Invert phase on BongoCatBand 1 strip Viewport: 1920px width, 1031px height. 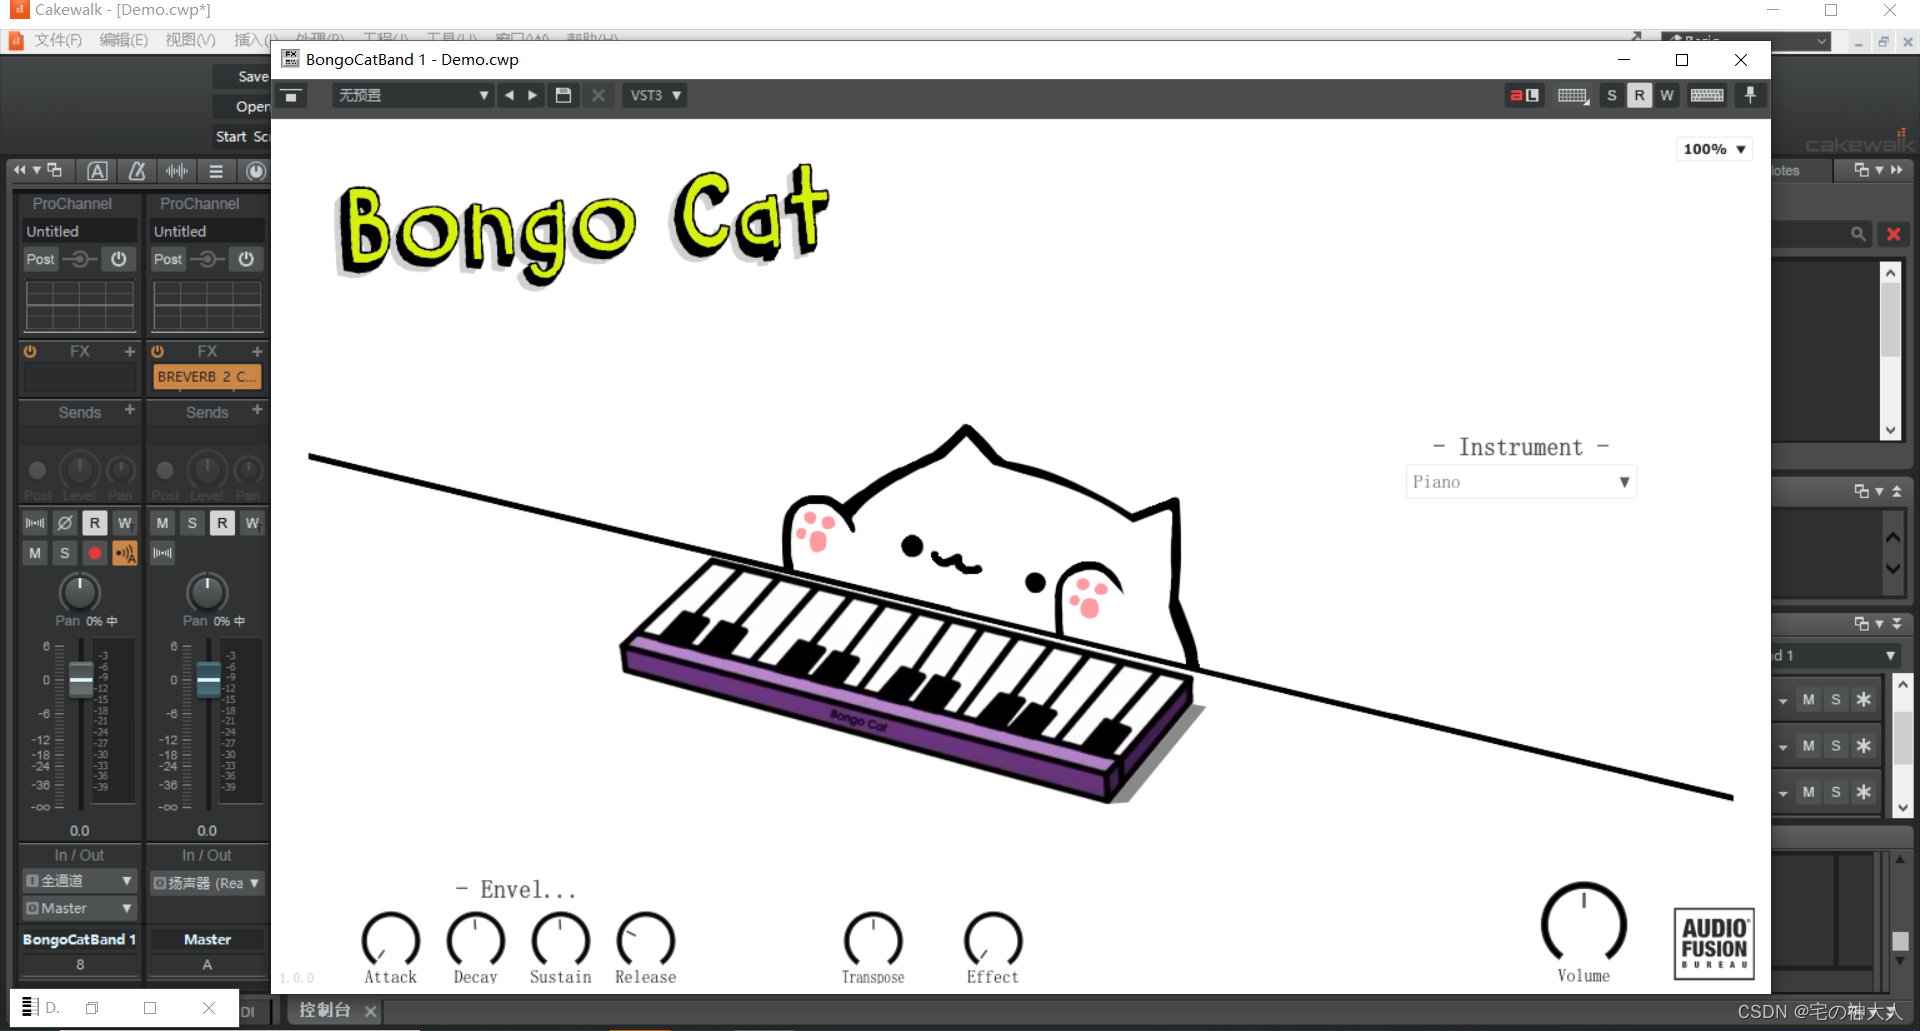click(64, 523)
